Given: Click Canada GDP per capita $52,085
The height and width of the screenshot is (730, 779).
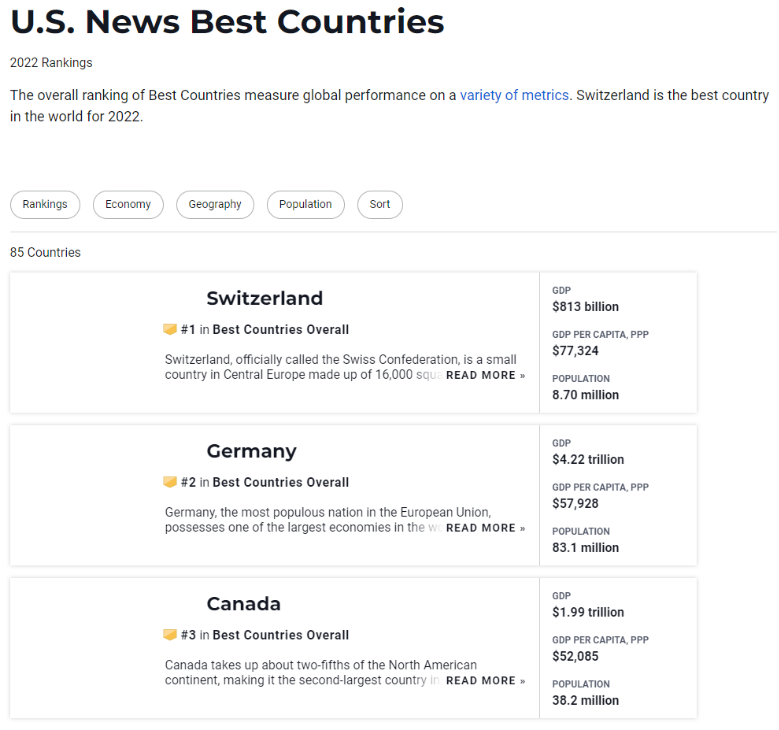Looking at the screenshot, I should 575,656.
